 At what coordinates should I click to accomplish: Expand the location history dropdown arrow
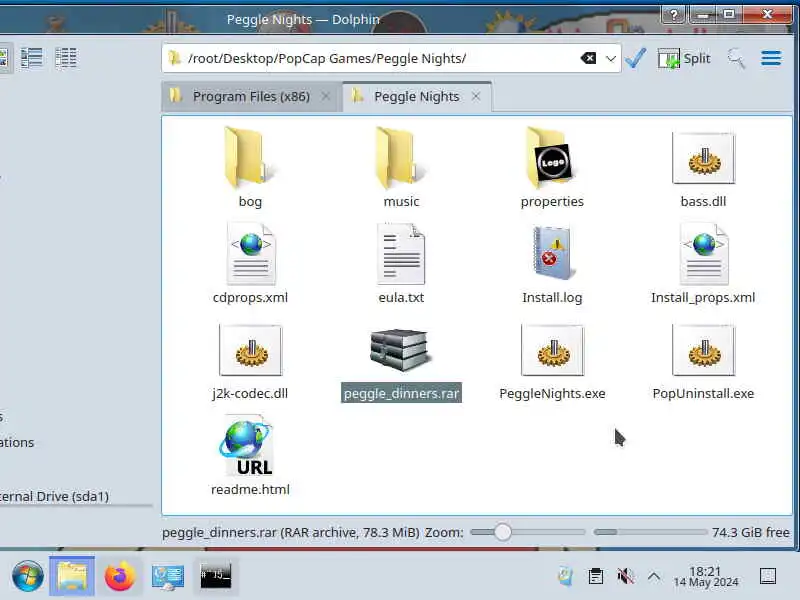pos(611,59)
